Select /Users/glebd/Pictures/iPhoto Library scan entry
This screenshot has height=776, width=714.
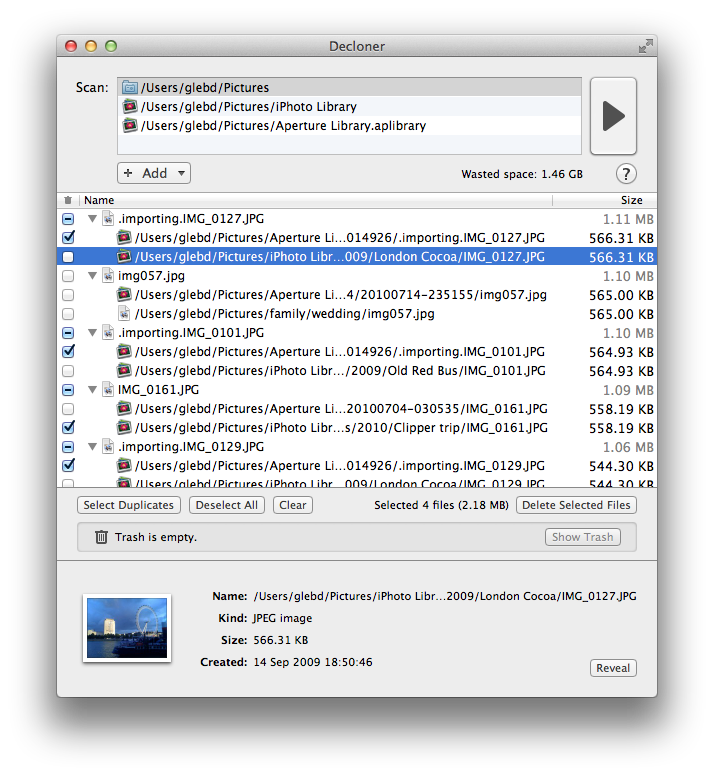pyautogui.click(x=349, y=106)
